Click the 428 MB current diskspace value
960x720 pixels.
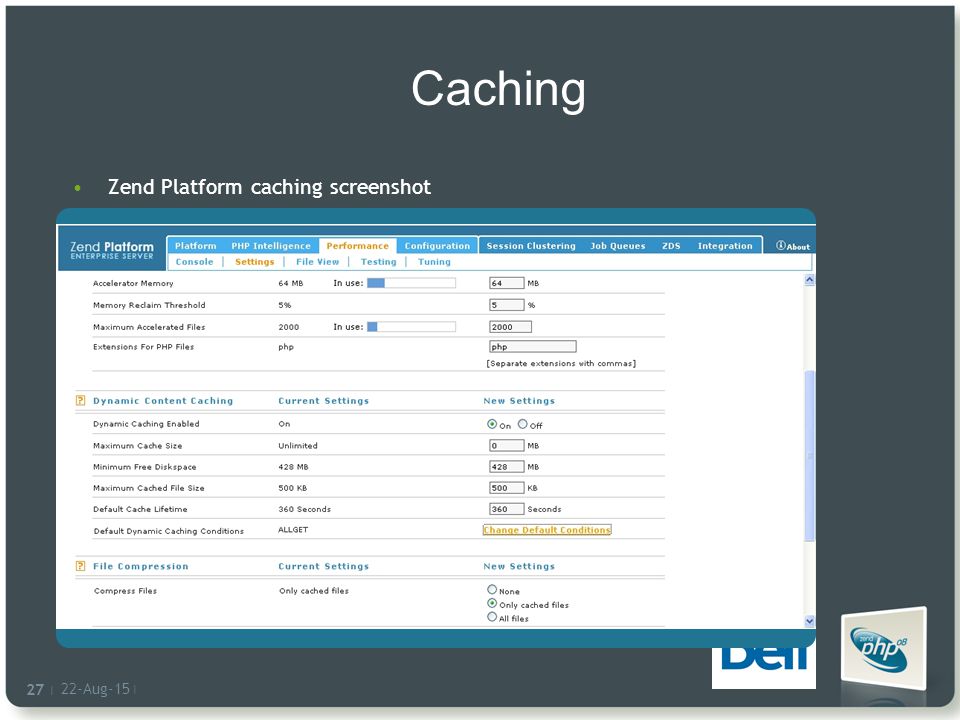click(x=293, y=467)
